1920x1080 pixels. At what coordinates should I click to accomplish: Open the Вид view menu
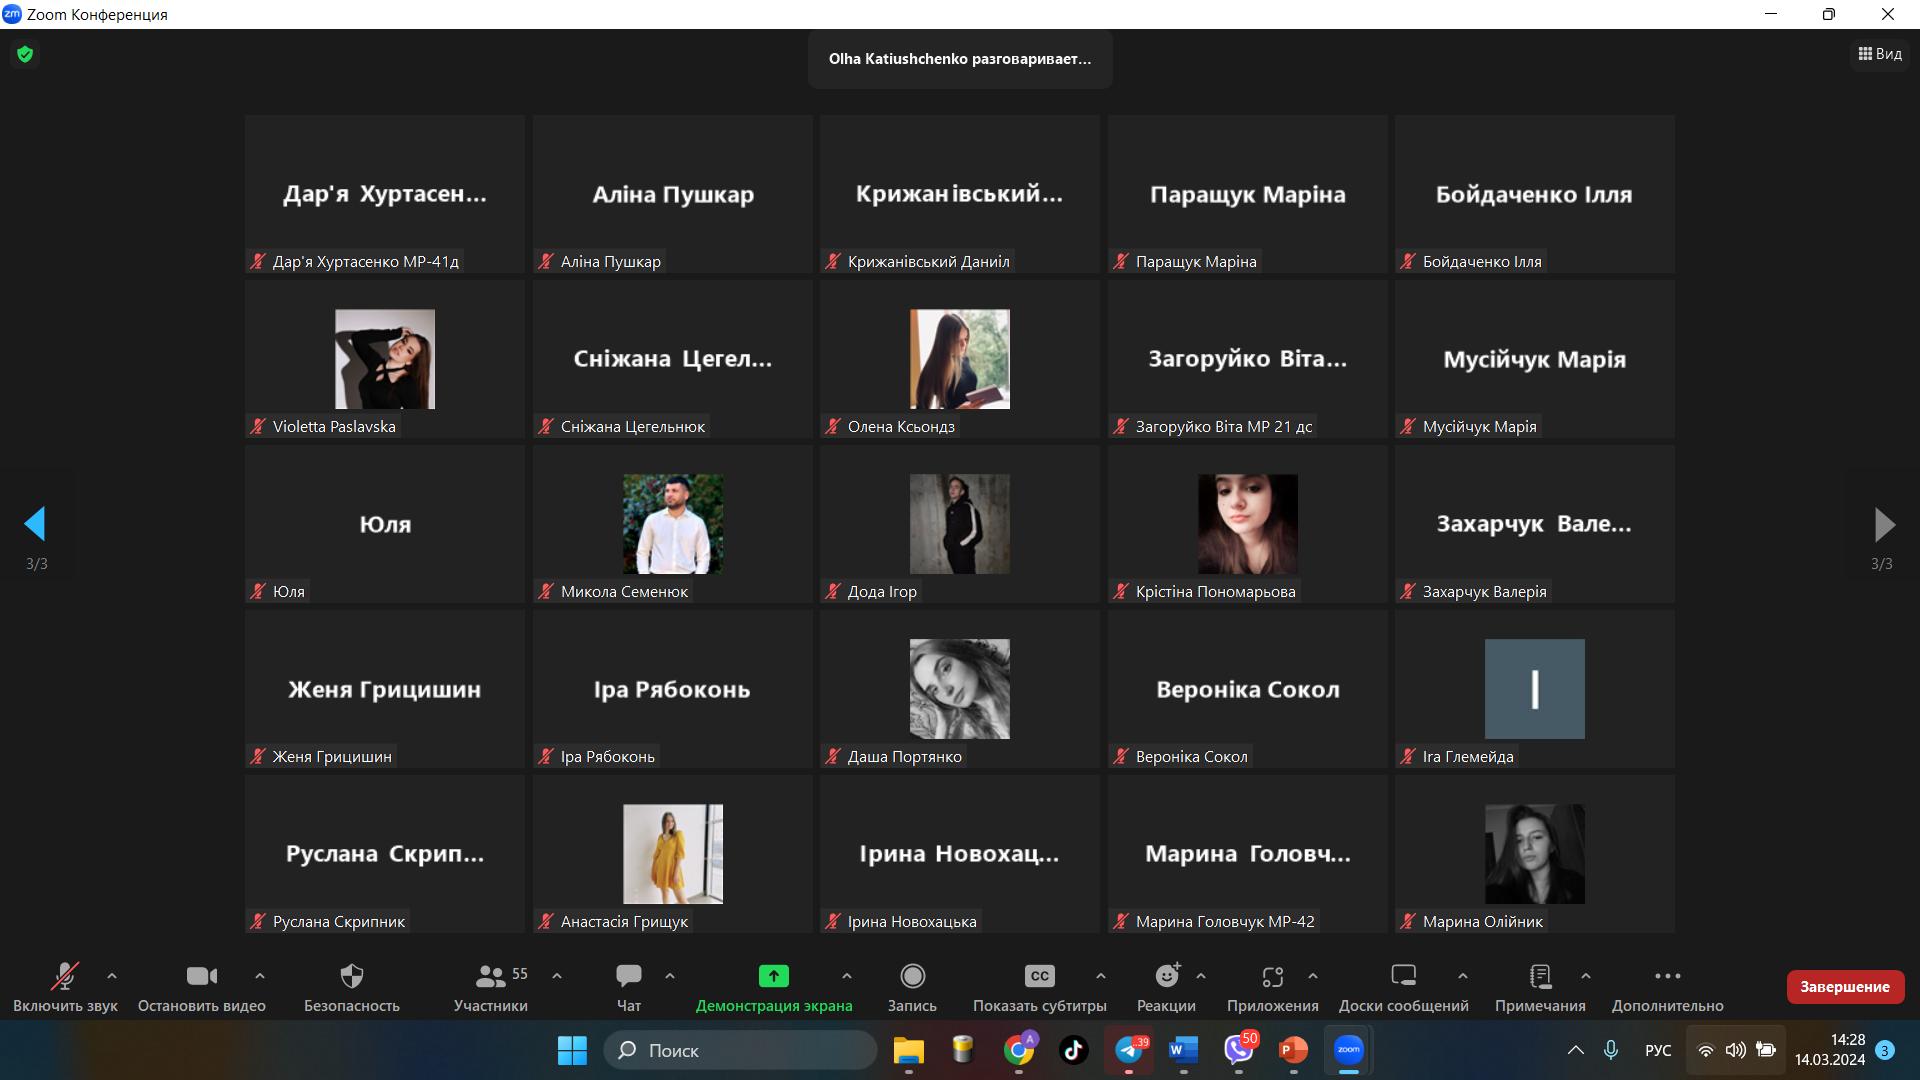tap(1880, 54)
